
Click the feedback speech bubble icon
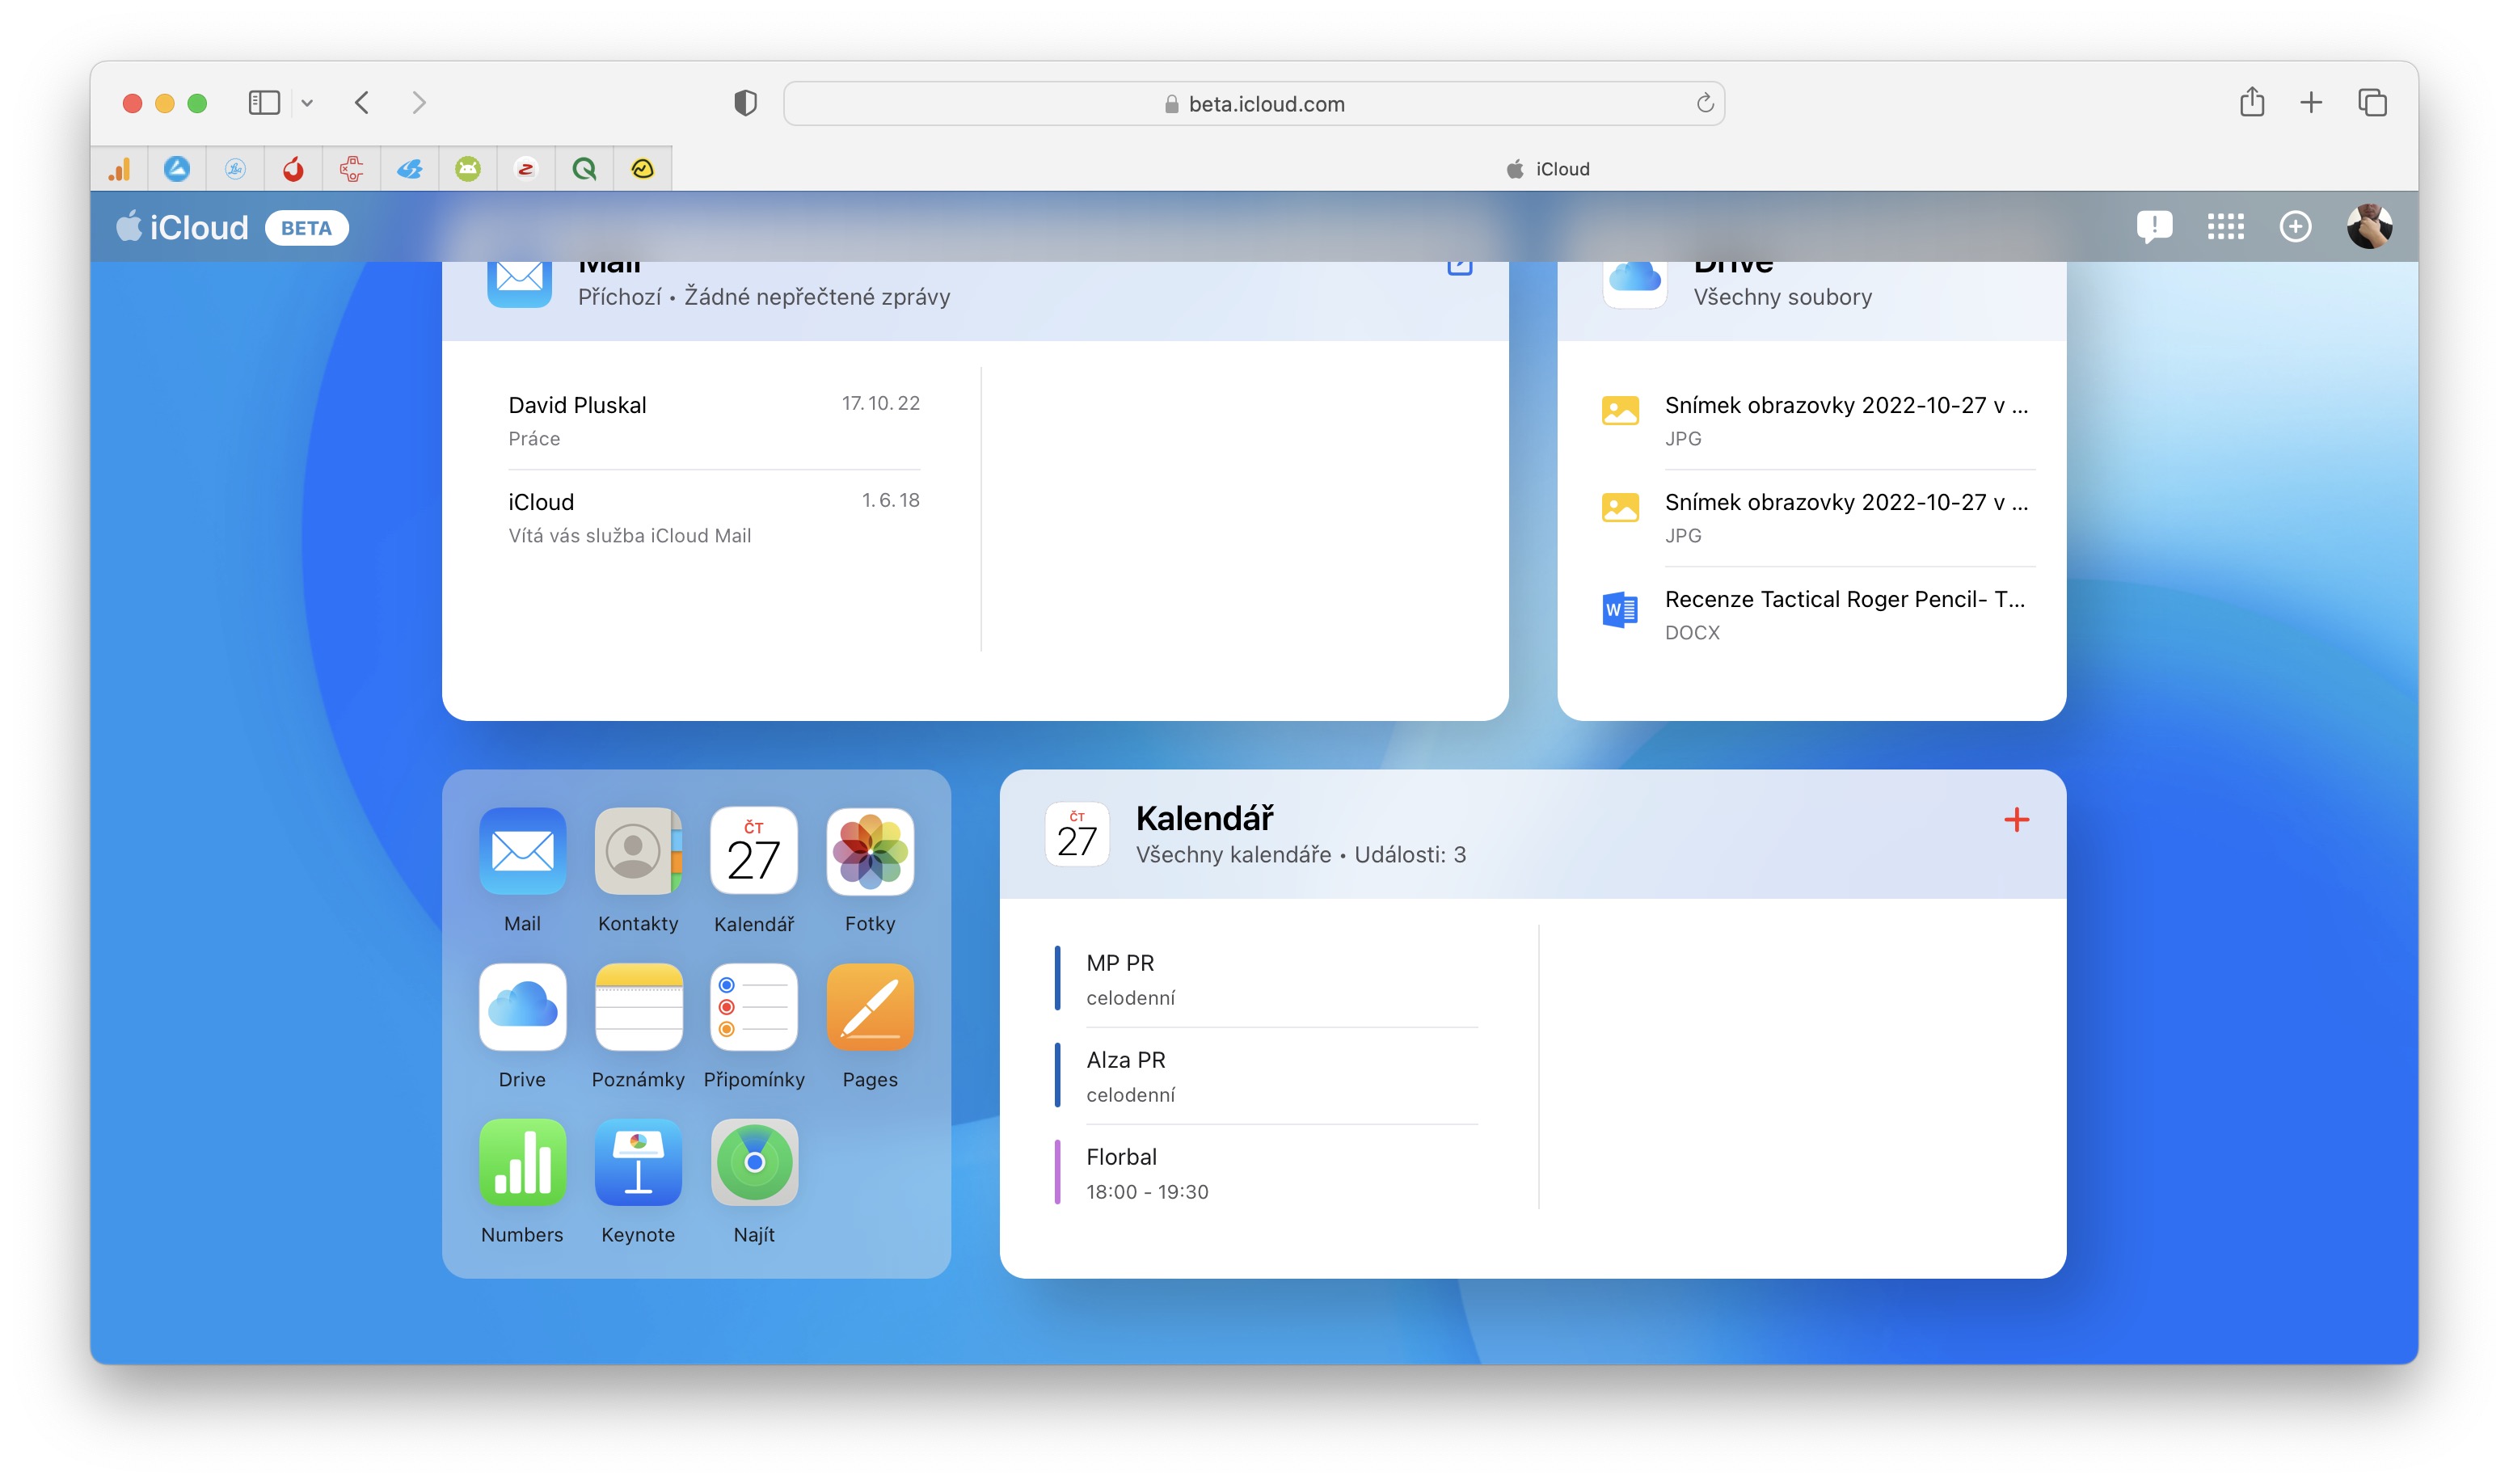(2154, 227)
